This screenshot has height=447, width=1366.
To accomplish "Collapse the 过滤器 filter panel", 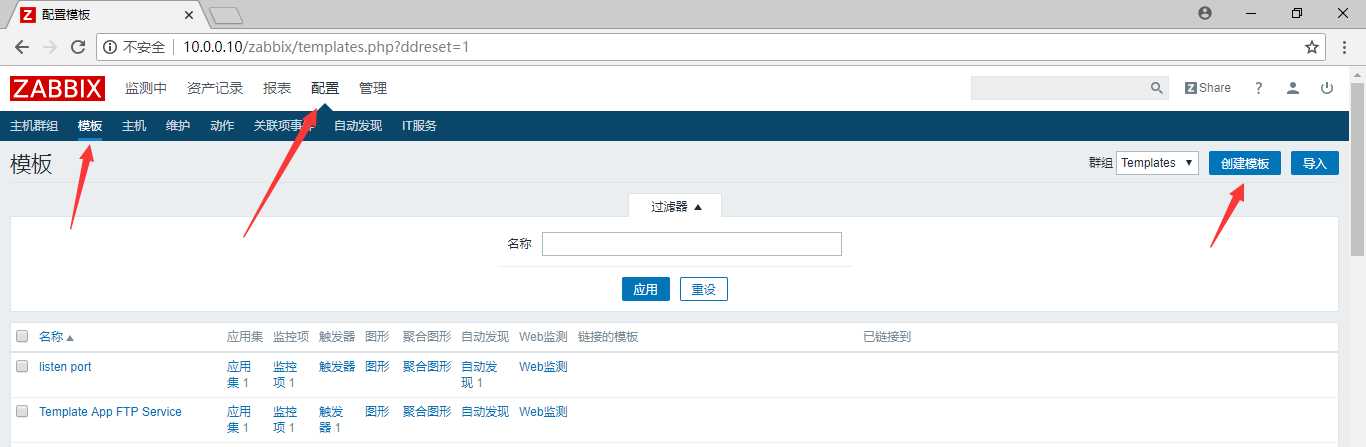I will (676, 206).
